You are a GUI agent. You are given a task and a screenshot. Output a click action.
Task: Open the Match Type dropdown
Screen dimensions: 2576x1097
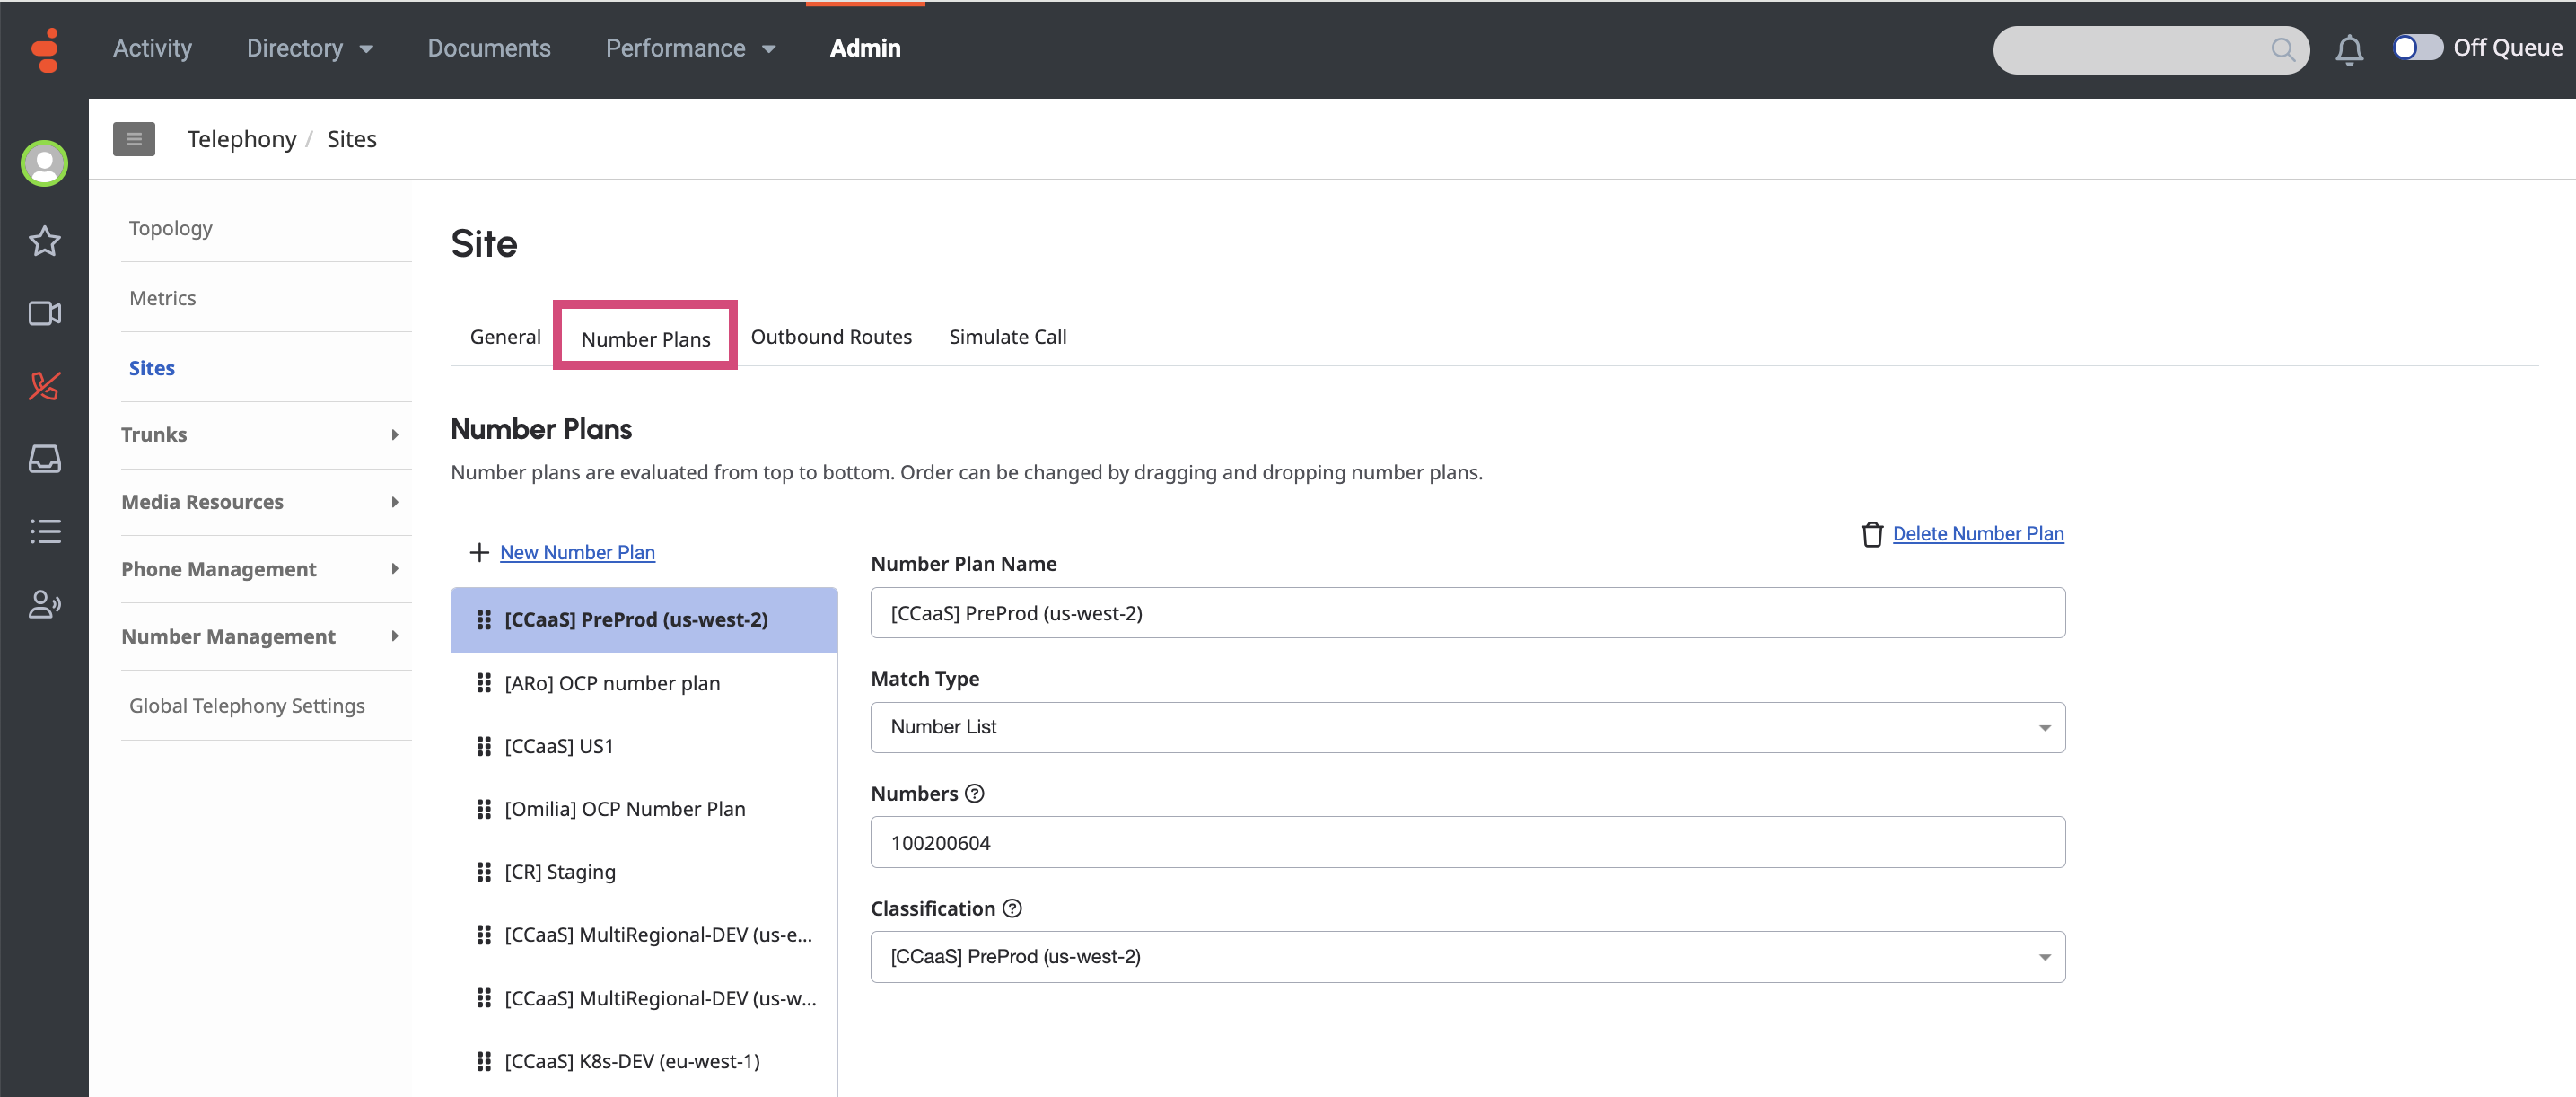1467,727
